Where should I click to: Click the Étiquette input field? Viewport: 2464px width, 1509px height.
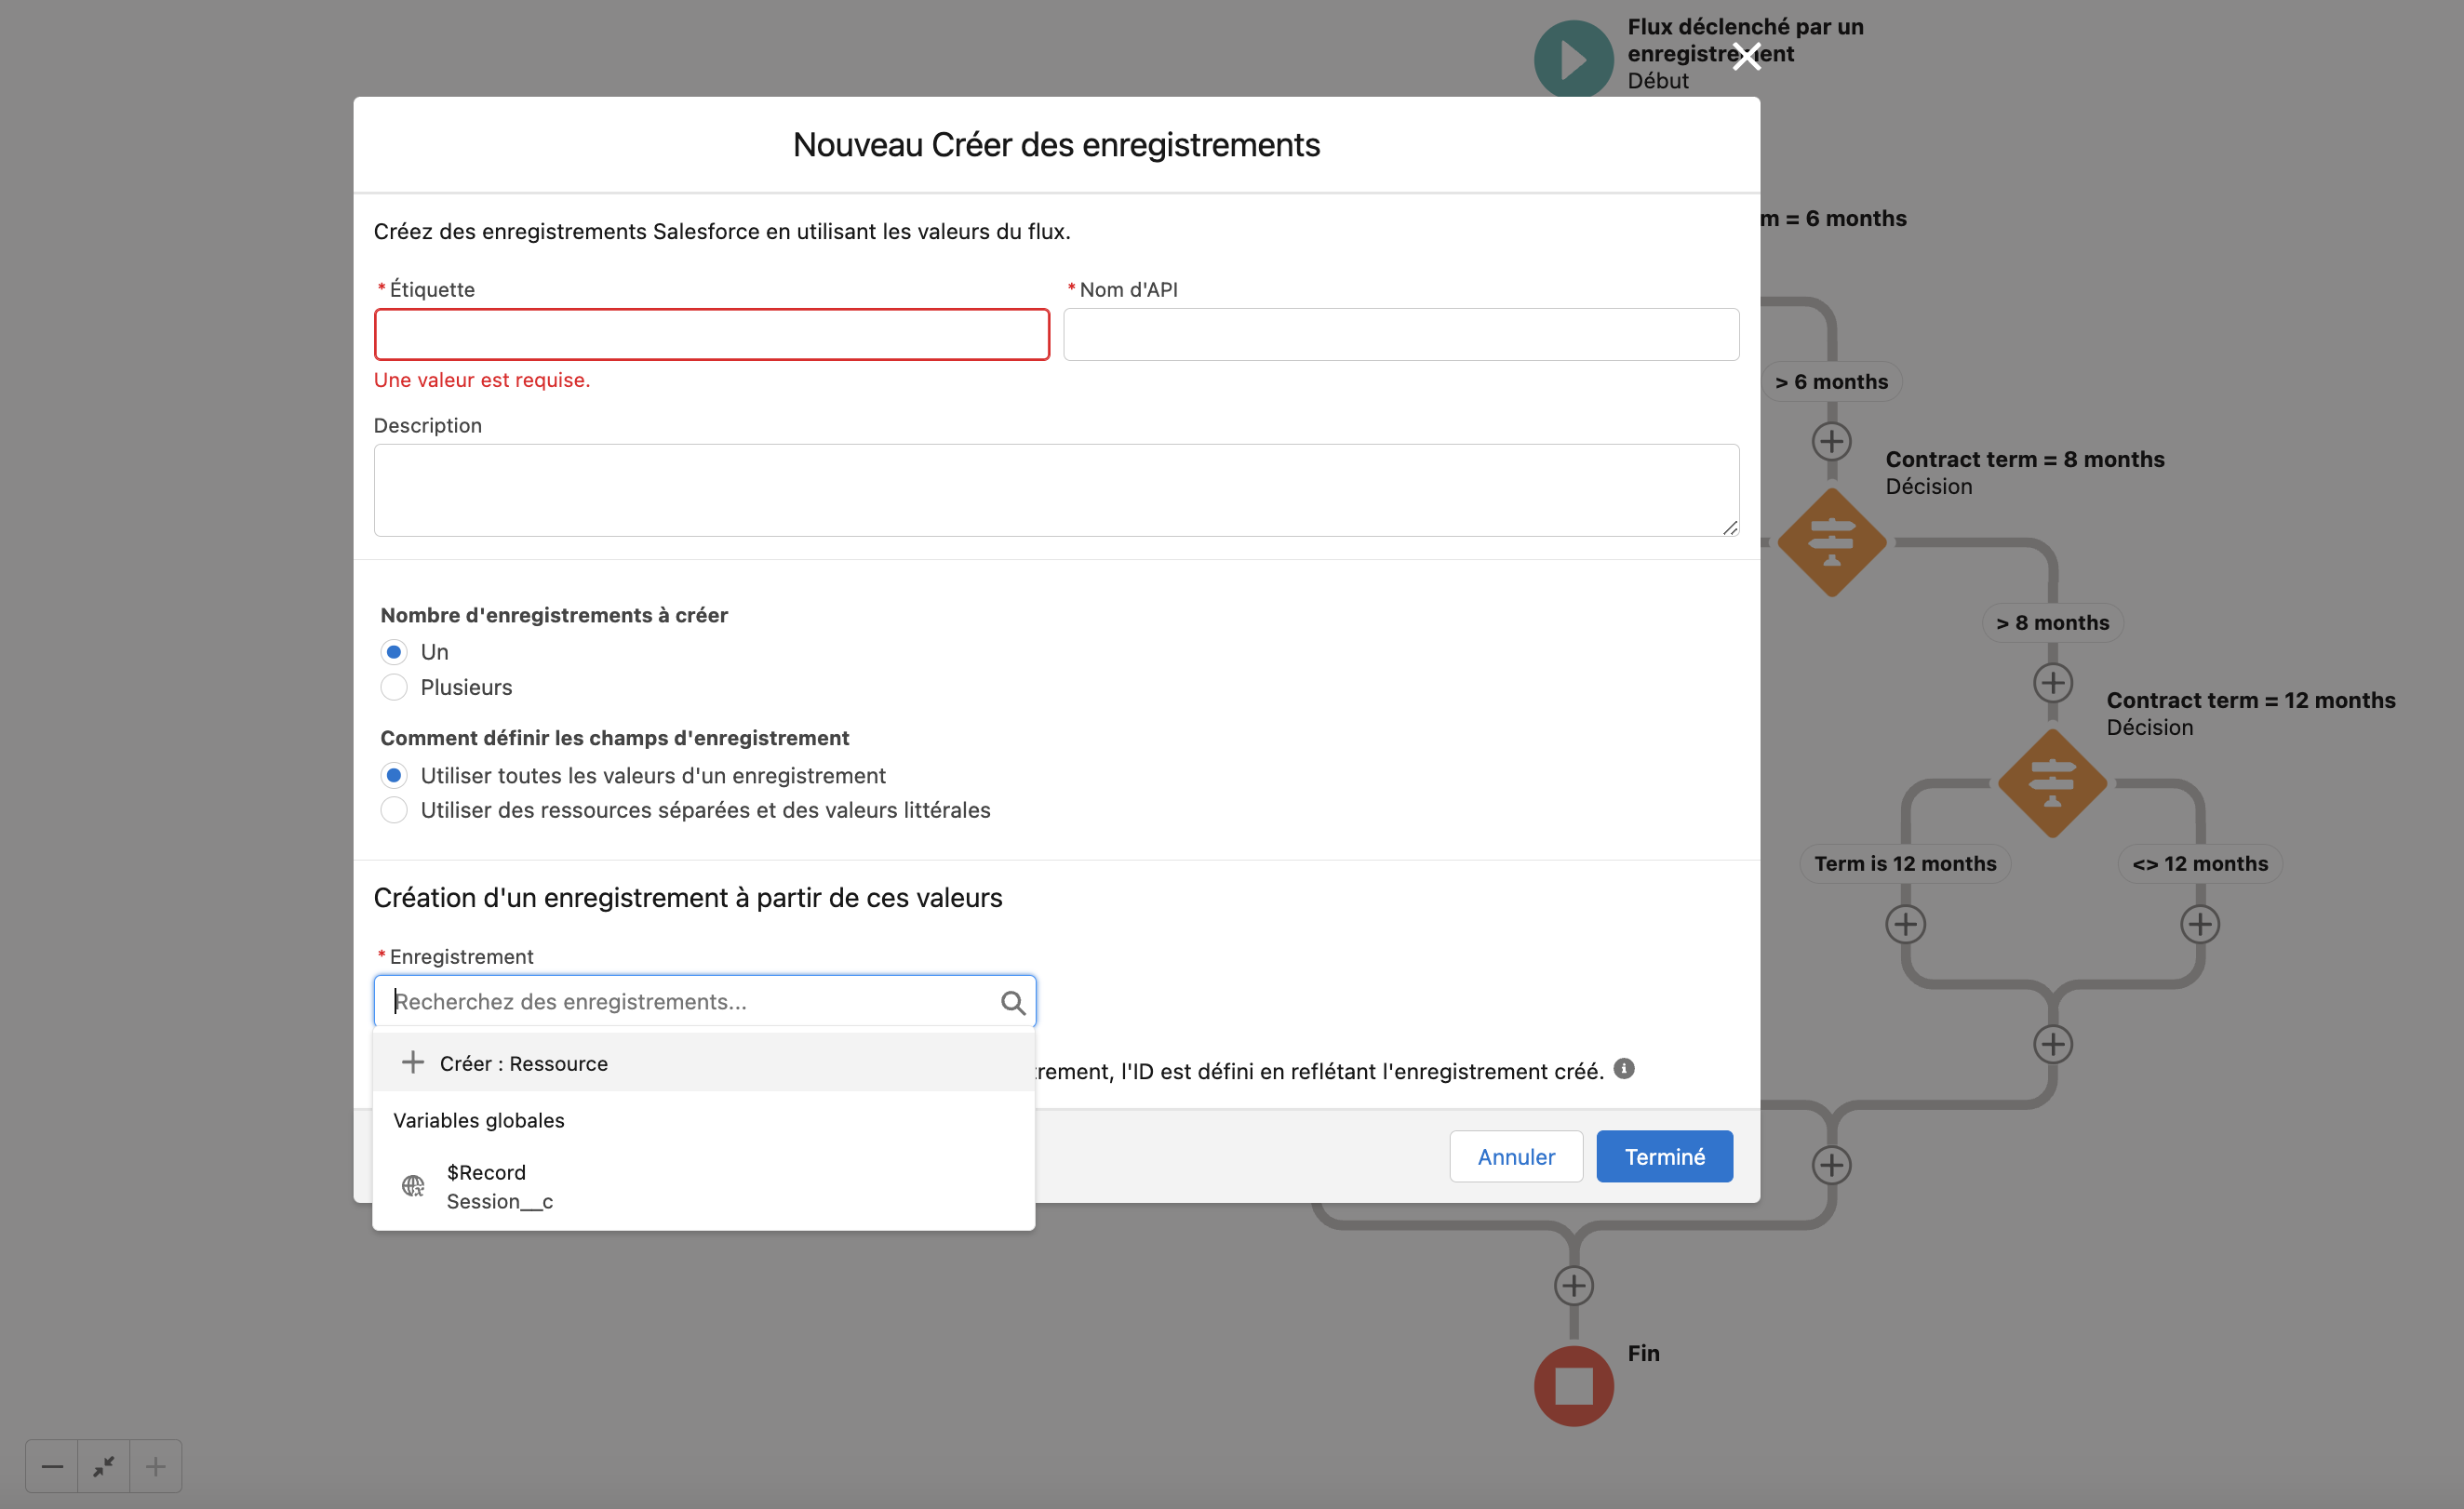[711, 334]
